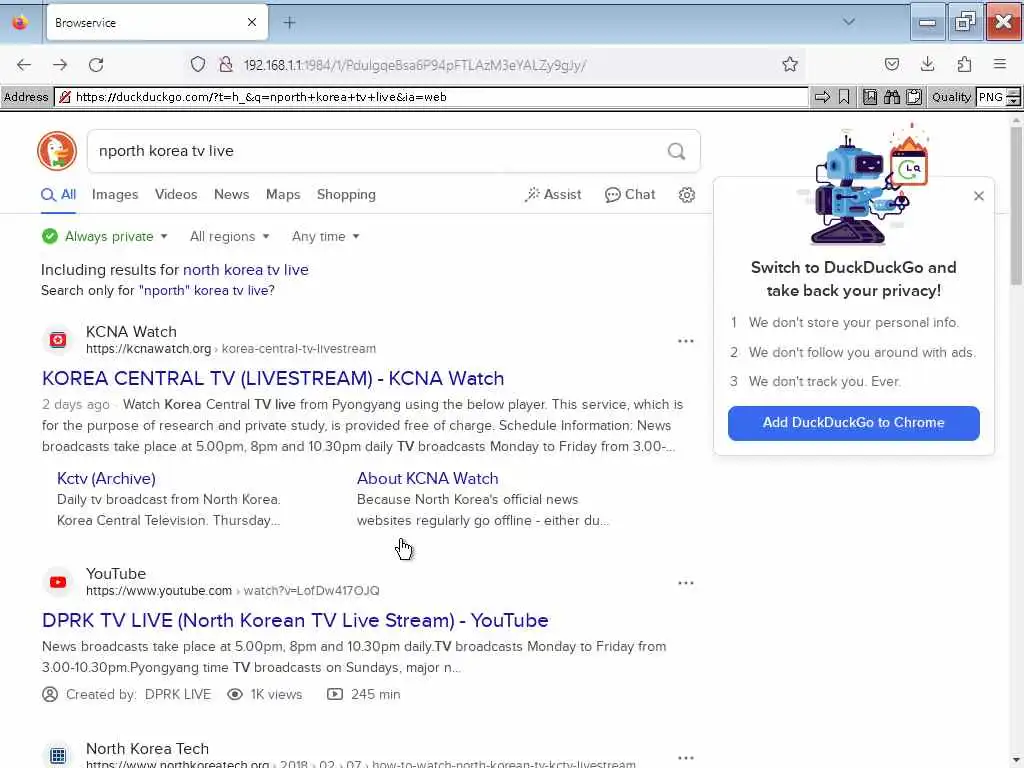Close the Switch to DuckDuckGo promo
This screenshot has height=768, width=1024.
click(978, 196)
